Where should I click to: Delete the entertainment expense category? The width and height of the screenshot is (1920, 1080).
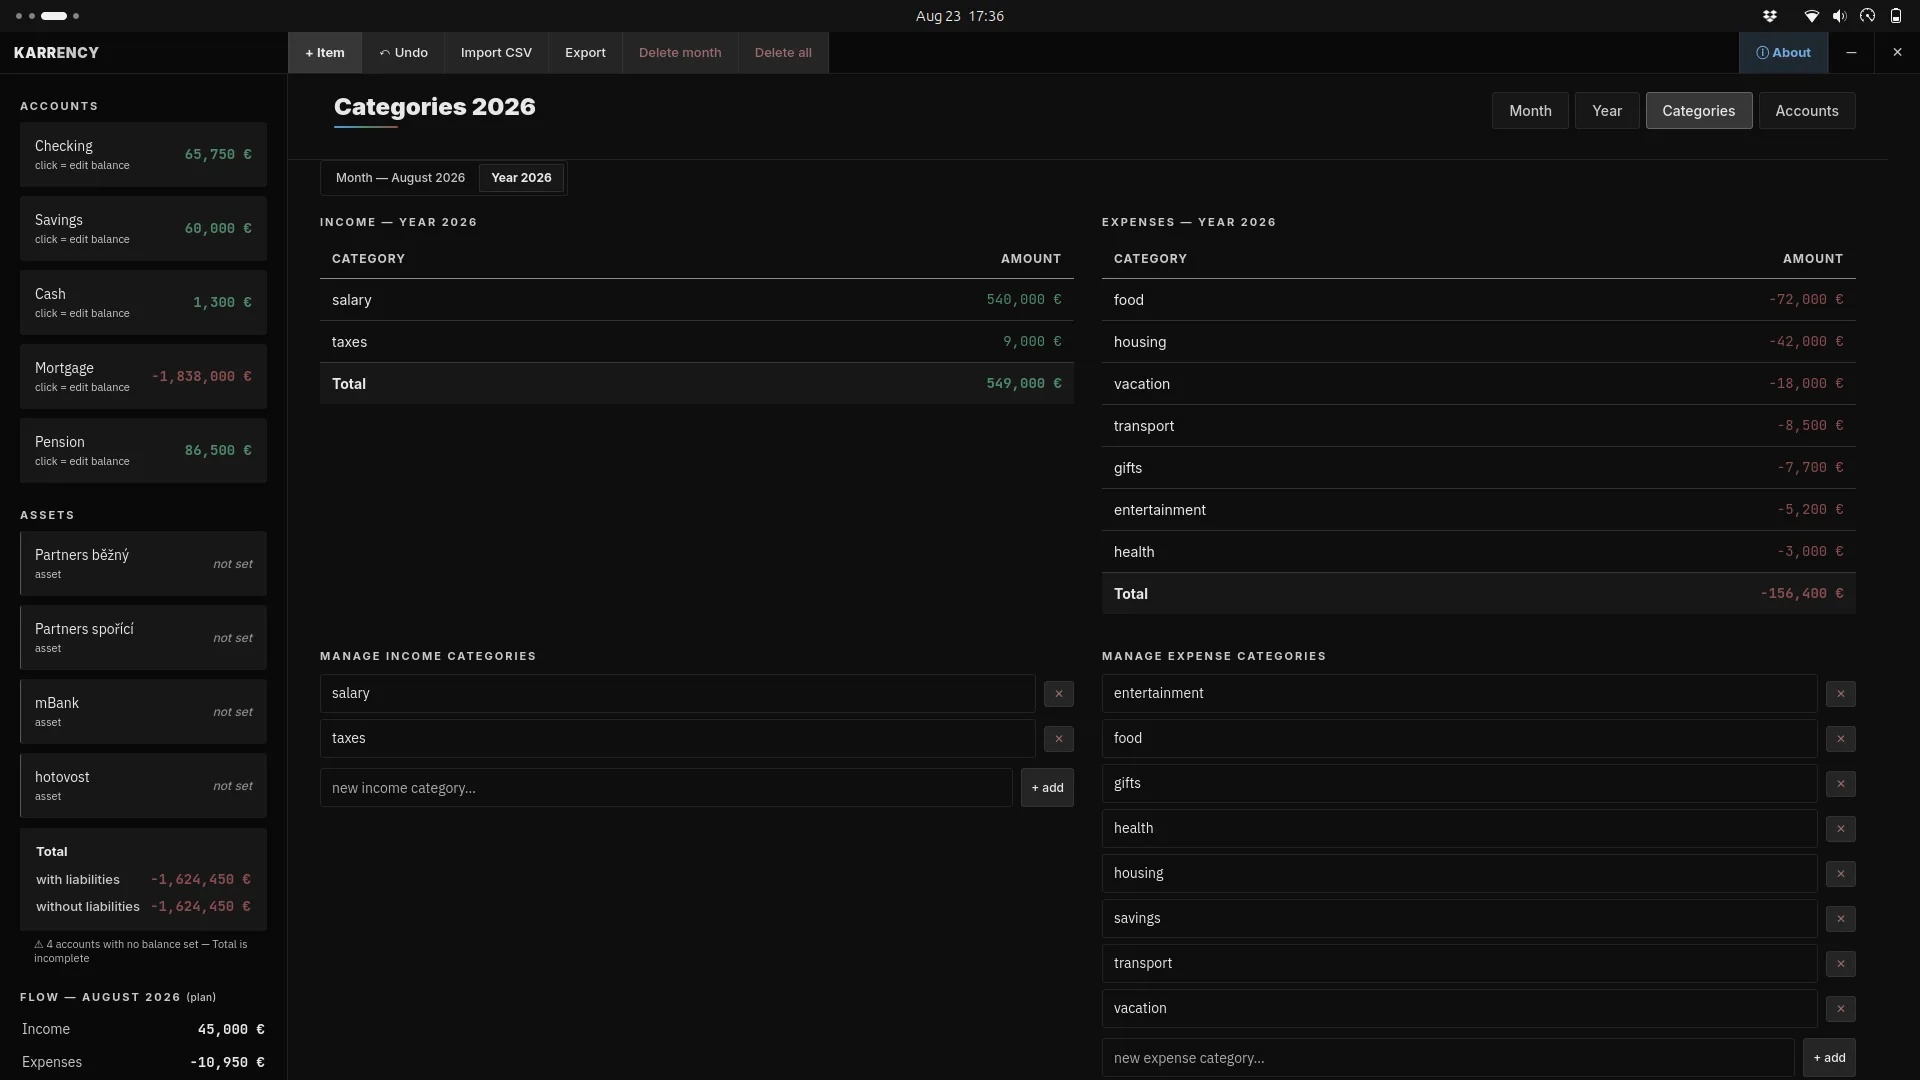[x=1840, y=694]
